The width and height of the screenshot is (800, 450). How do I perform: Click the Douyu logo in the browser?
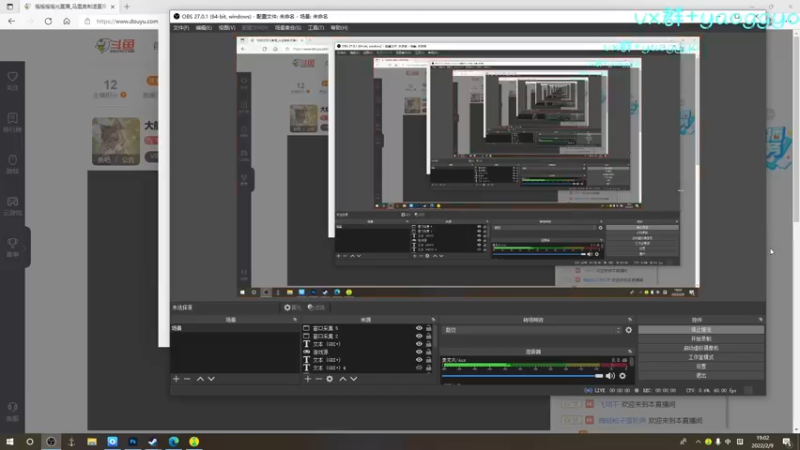click(x=115, y=46)
